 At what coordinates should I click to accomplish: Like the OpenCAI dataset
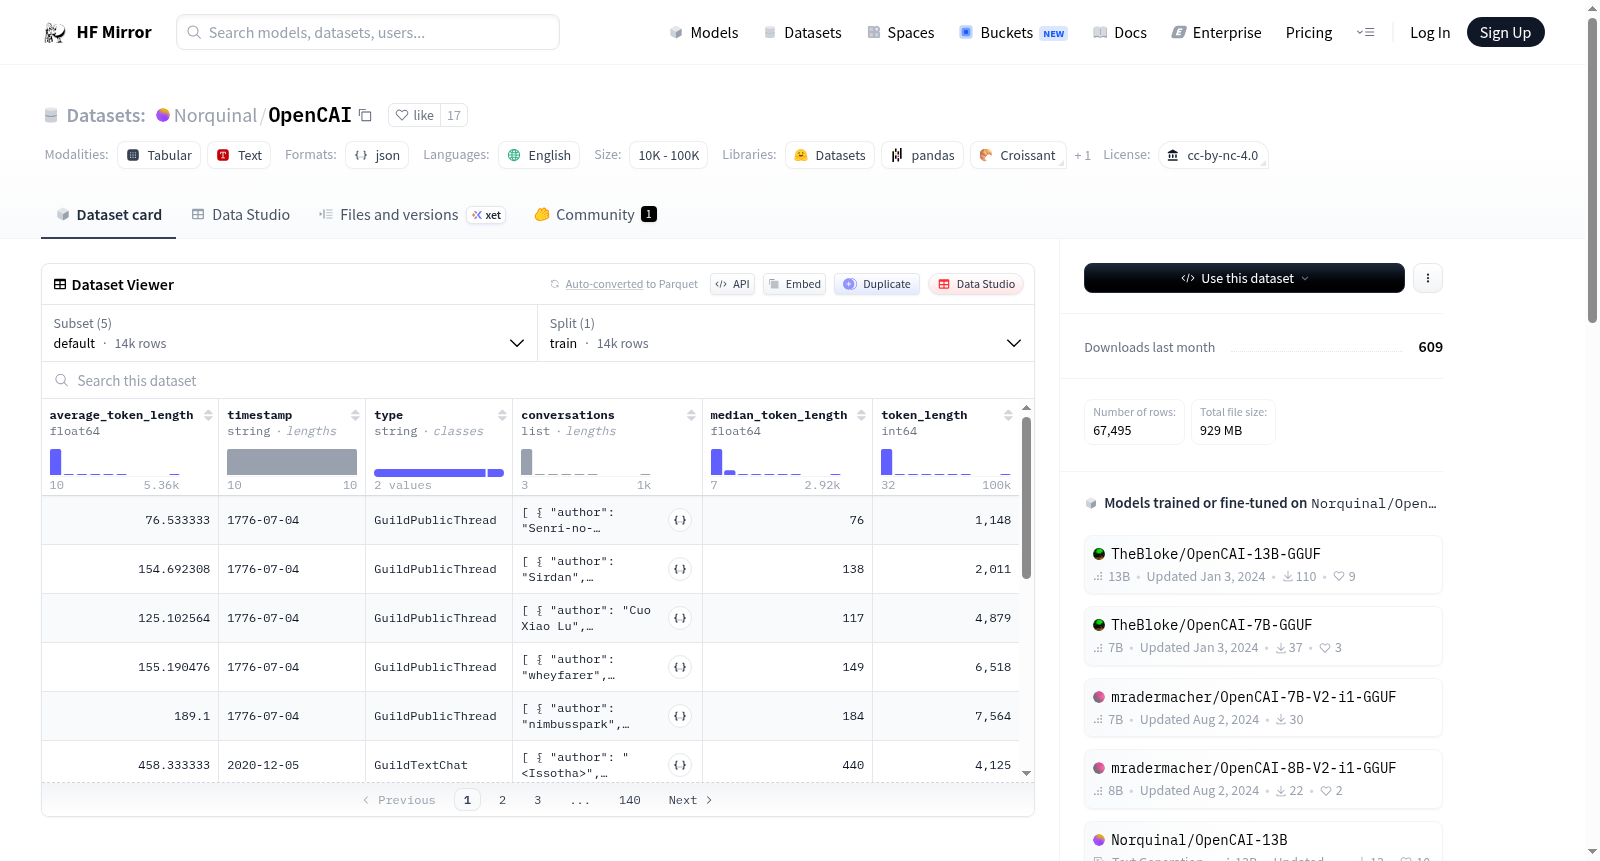414,116
